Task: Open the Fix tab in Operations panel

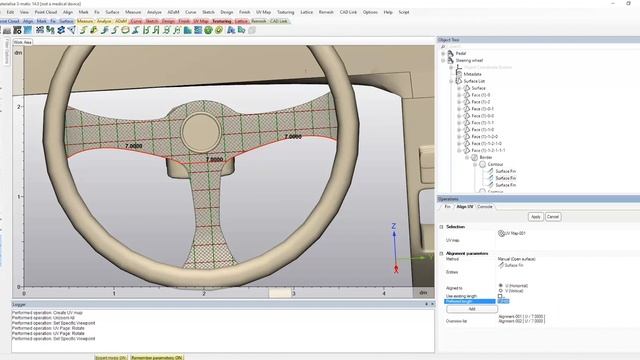Action: pos(447,207)
